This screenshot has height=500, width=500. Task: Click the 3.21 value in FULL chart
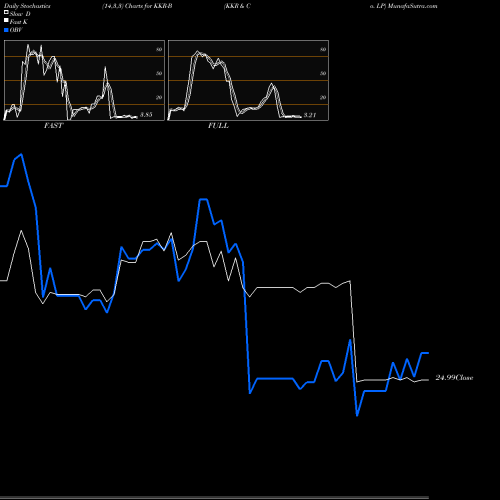[310, 115]
